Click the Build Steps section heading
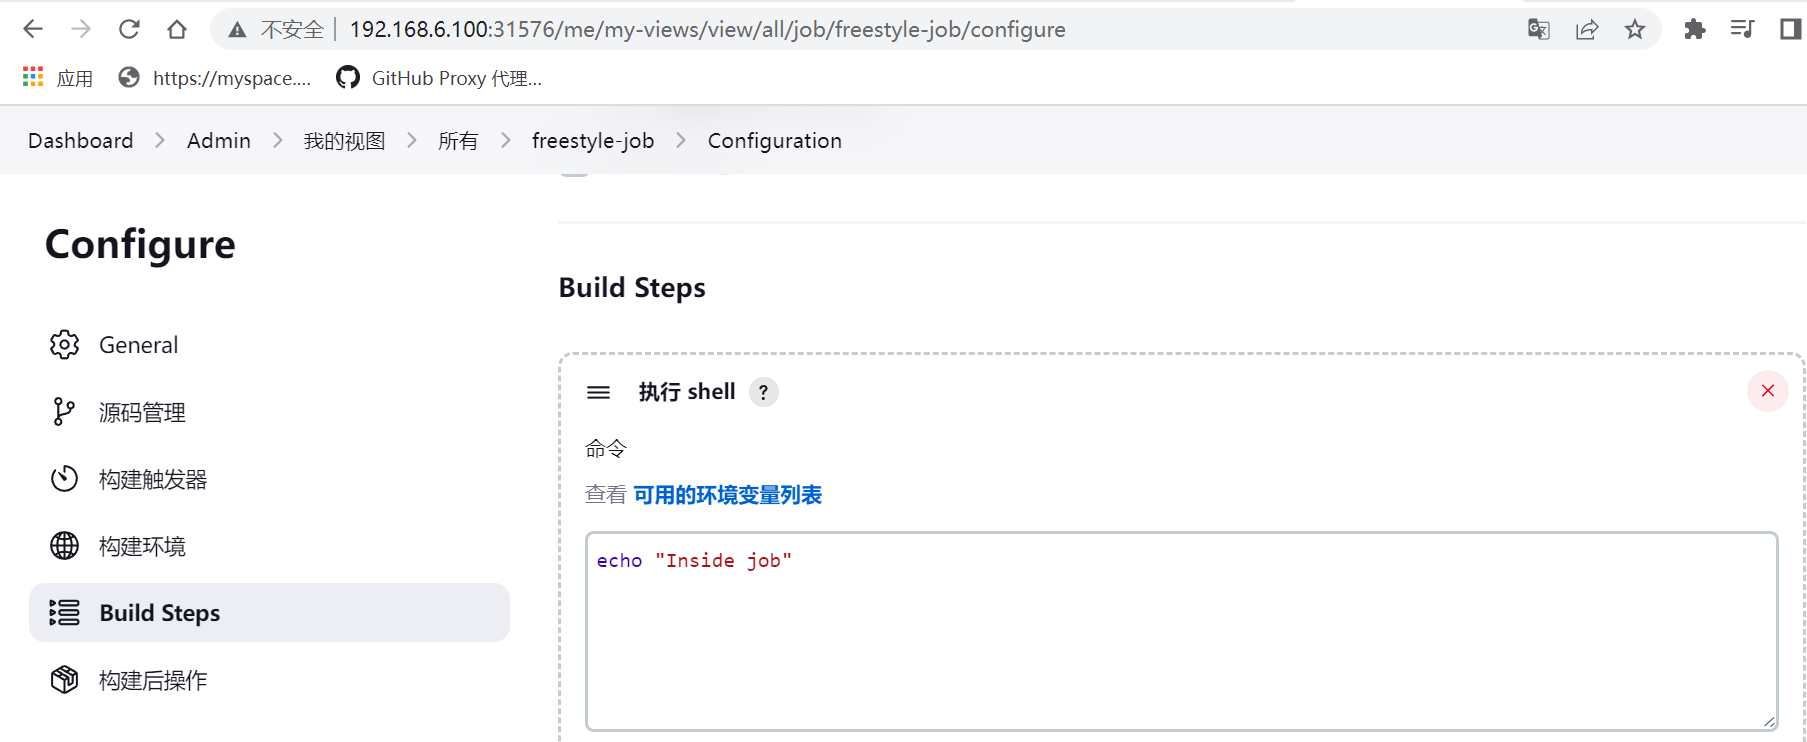1807x742 pixels. pos(632,288)
